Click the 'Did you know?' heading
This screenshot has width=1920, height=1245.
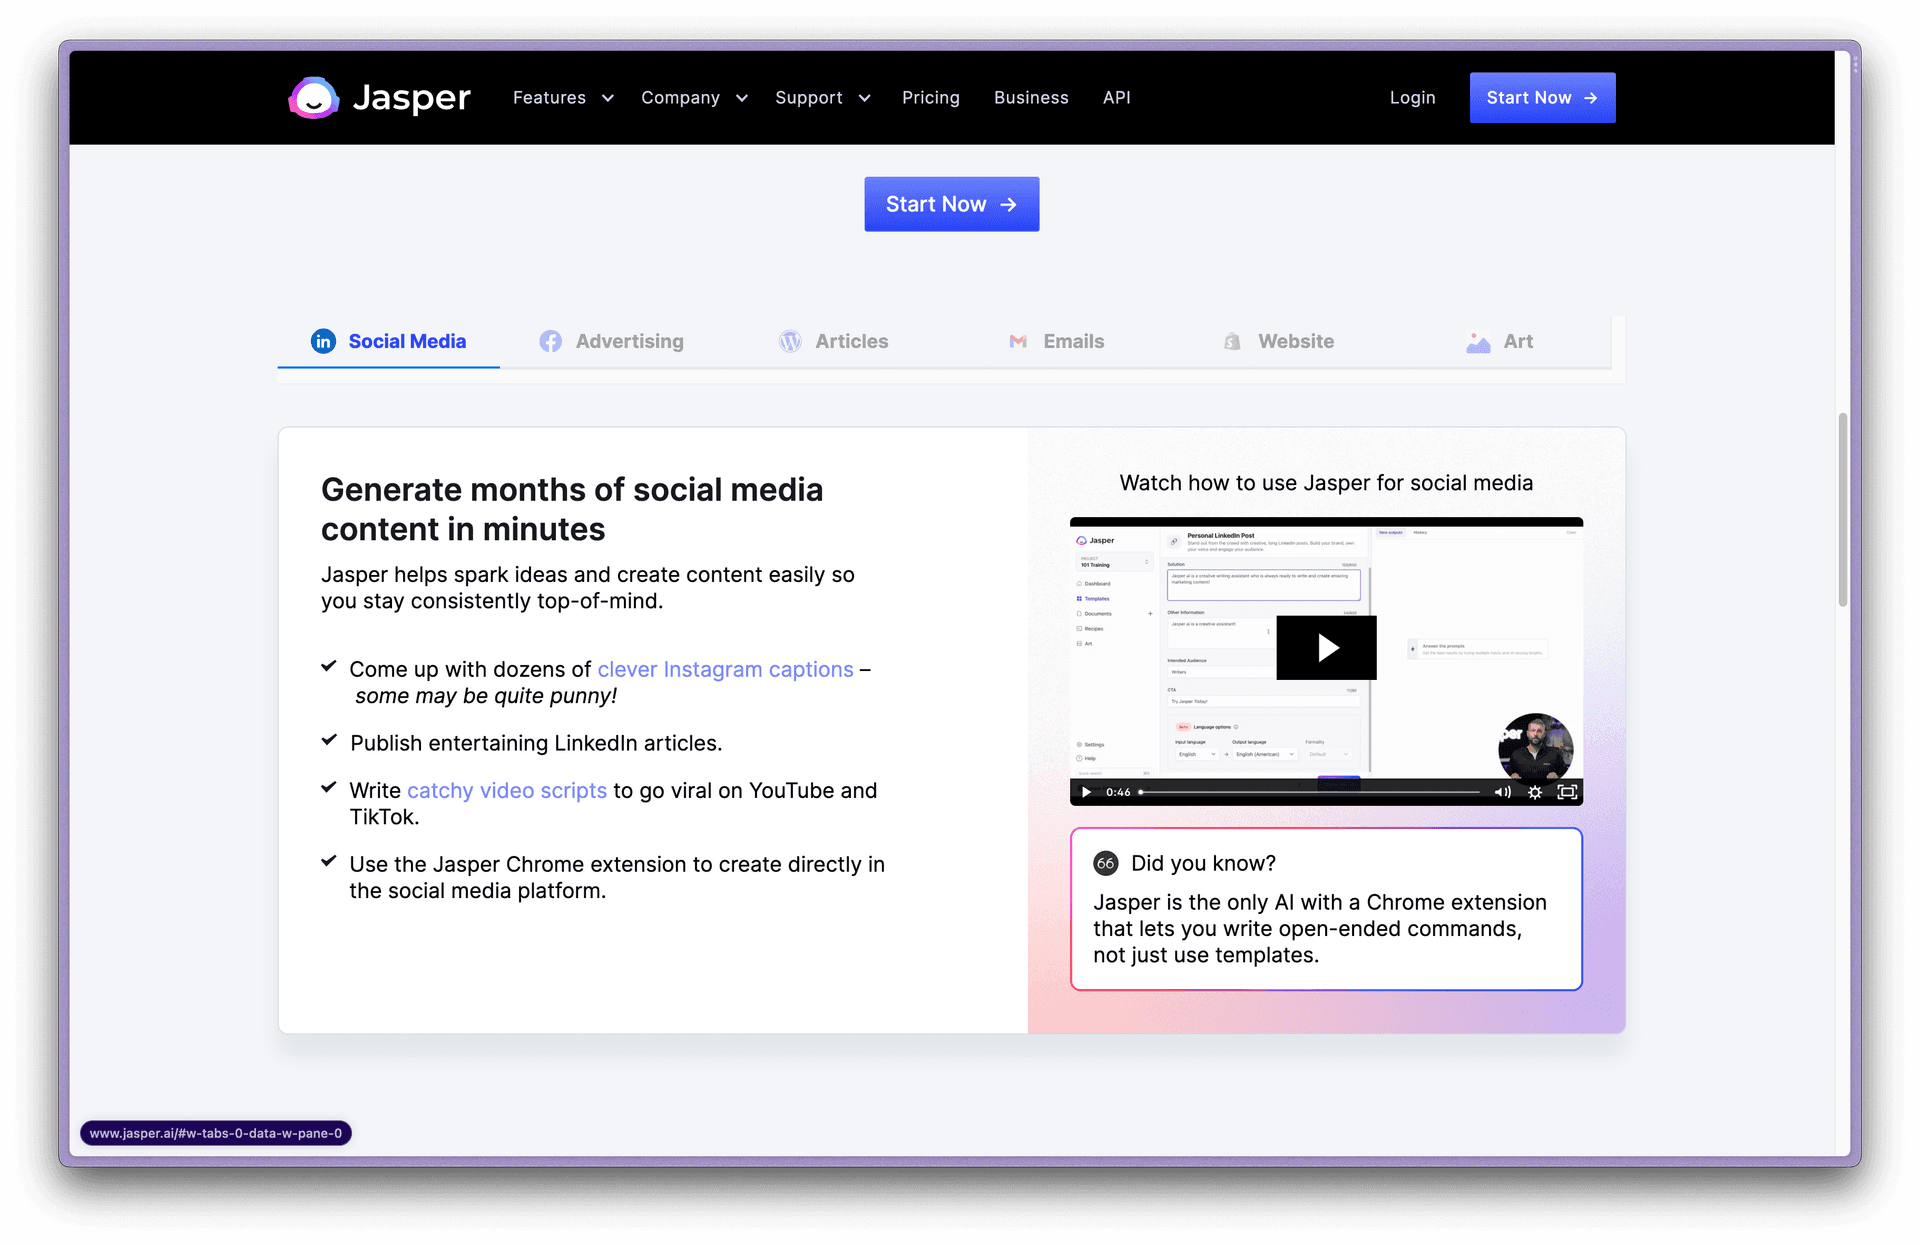[1203, 863]
